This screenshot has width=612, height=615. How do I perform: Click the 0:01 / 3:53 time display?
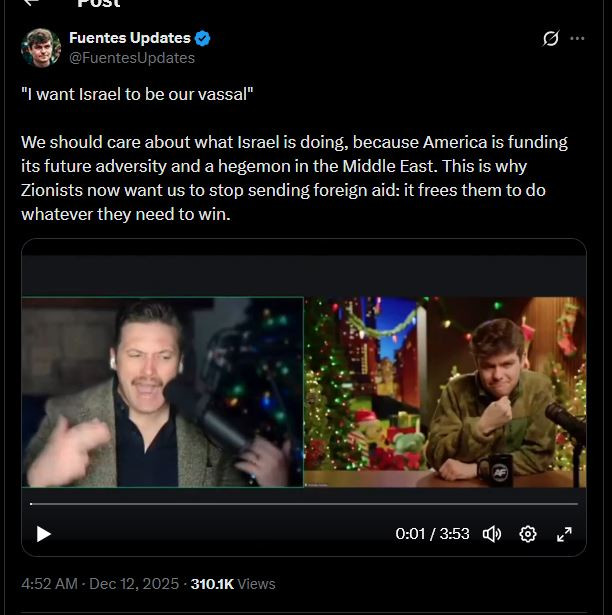[x=432, y=534]
